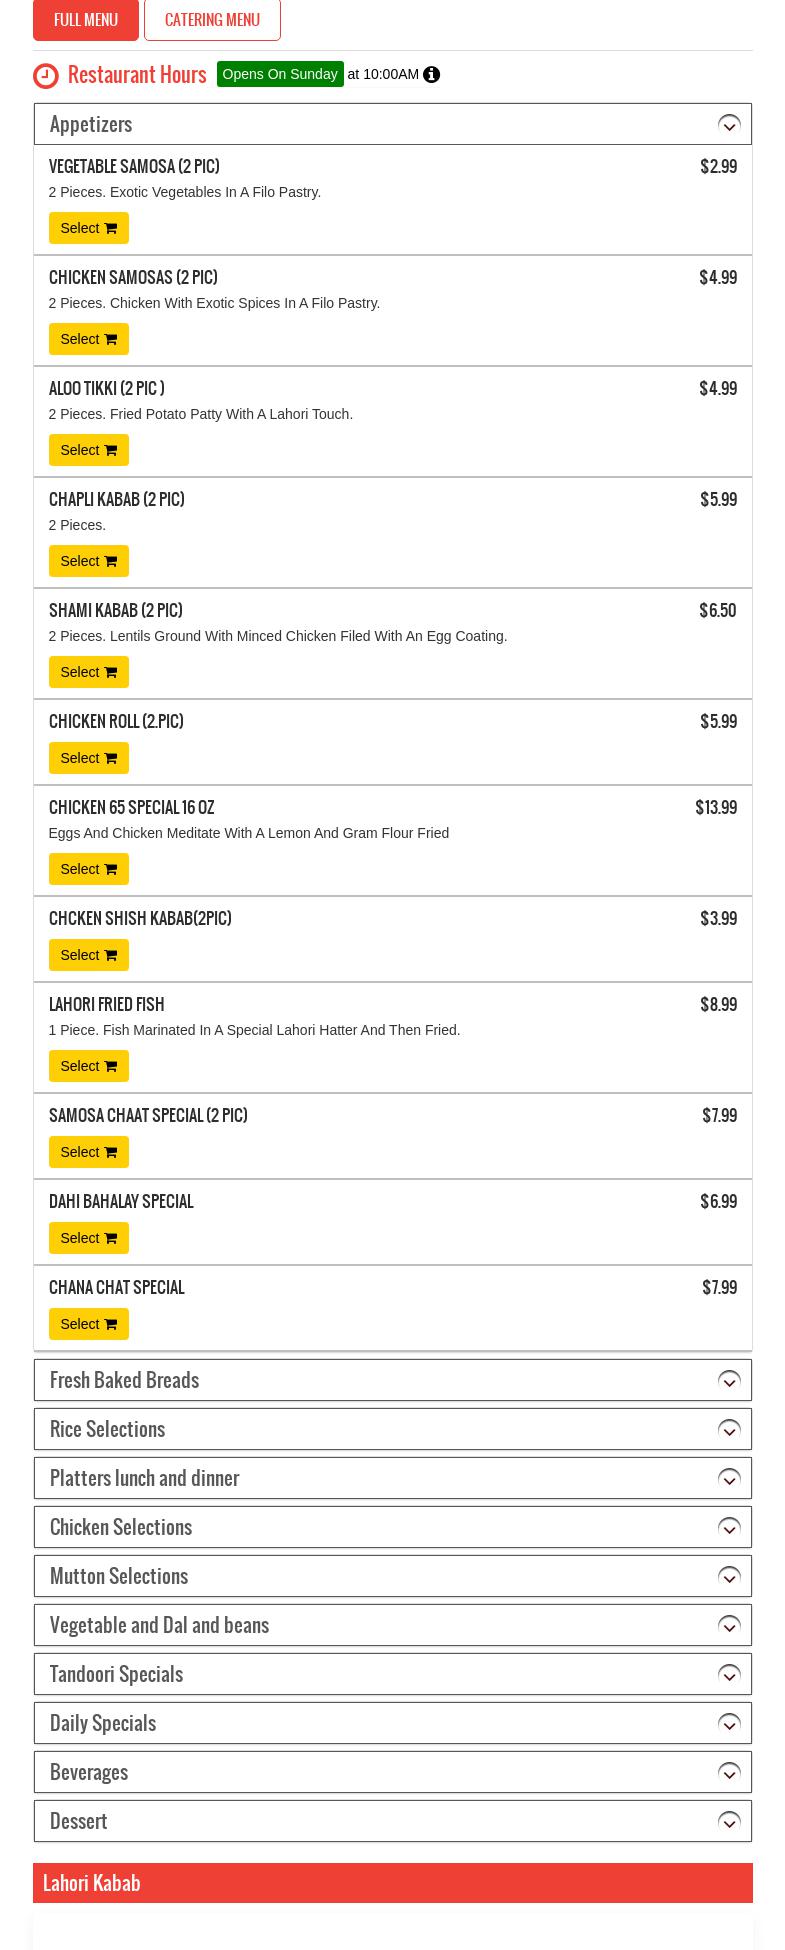This screenshot has width=785, height=1950.
Task: Select the Chana Chat Special
Action: (x=88, y=1324)
